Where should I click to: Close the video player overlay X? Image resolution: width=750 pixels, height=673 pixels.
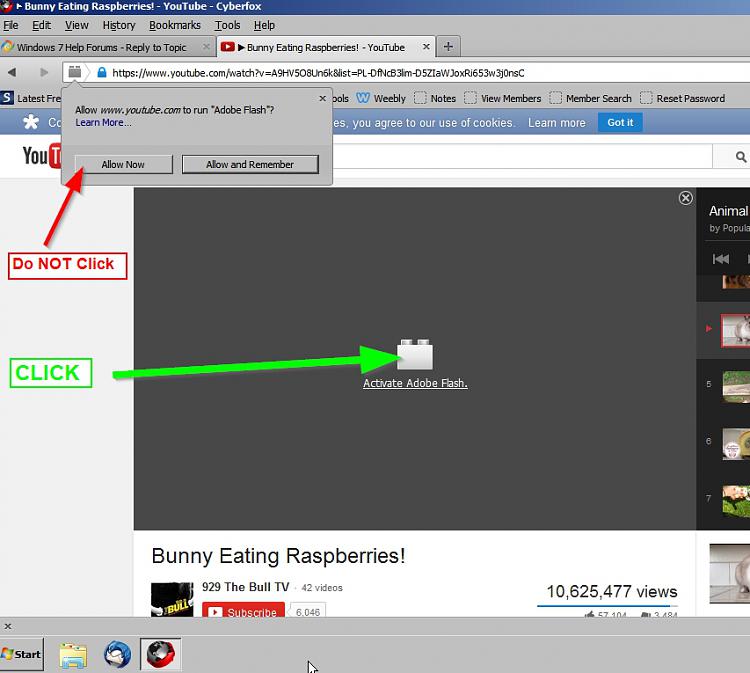[x=685, y=198]
